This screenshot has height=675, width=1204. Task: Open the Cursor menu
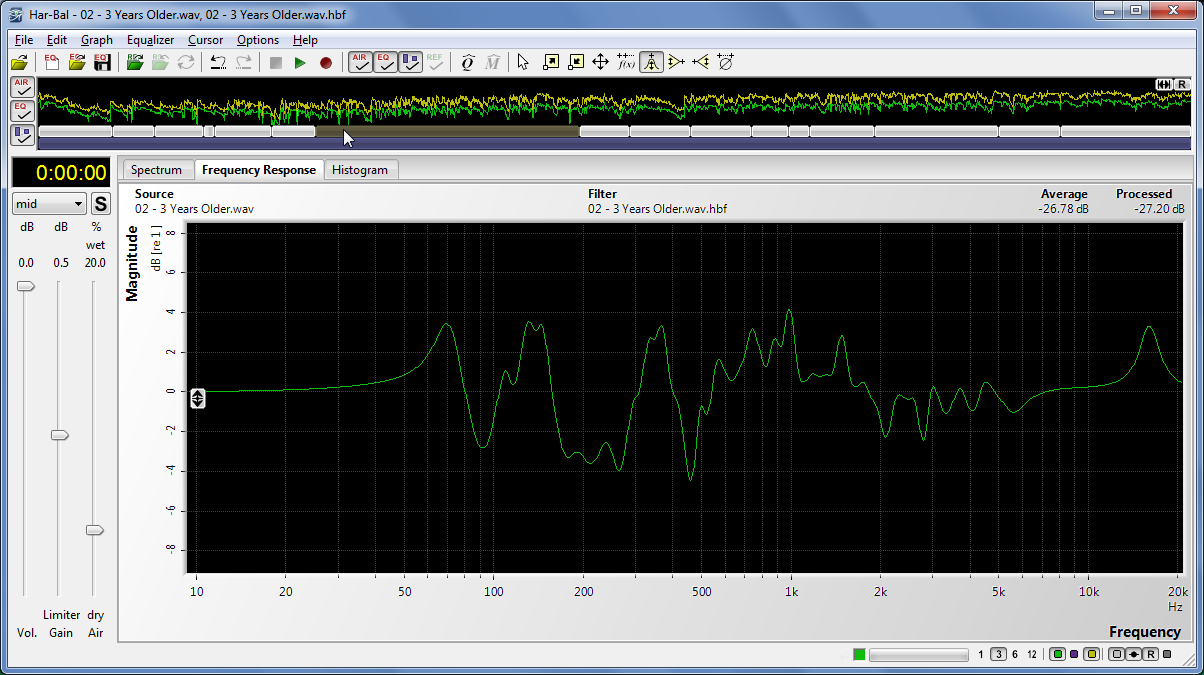(206, 40)
